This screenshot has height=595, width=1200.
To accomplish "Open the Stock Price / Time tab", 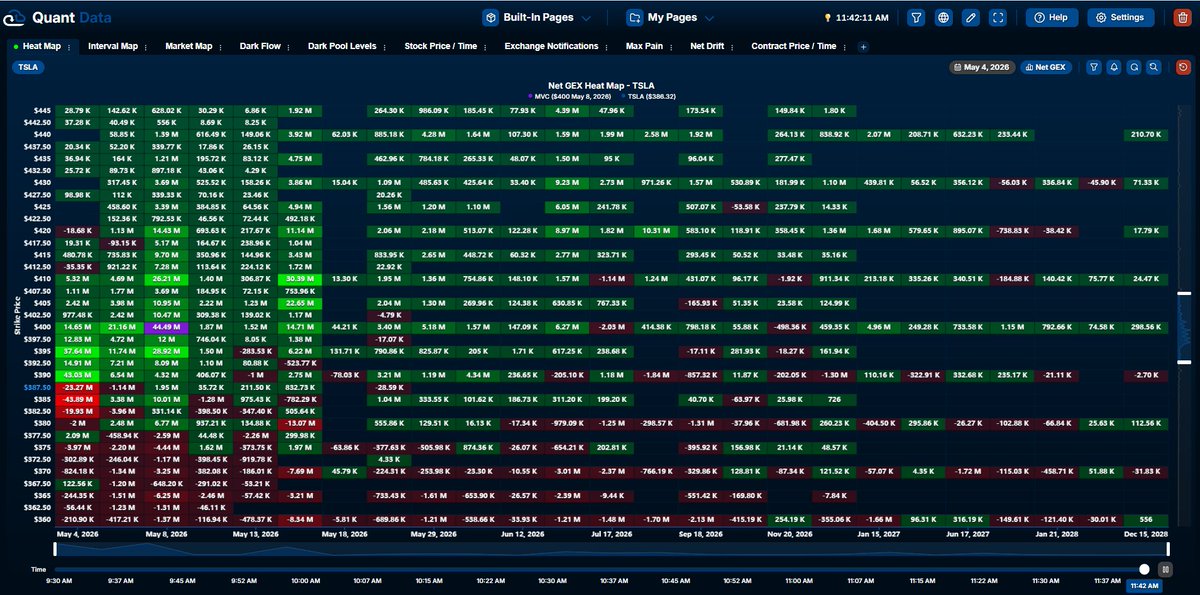I will click(x=440, y=46).
